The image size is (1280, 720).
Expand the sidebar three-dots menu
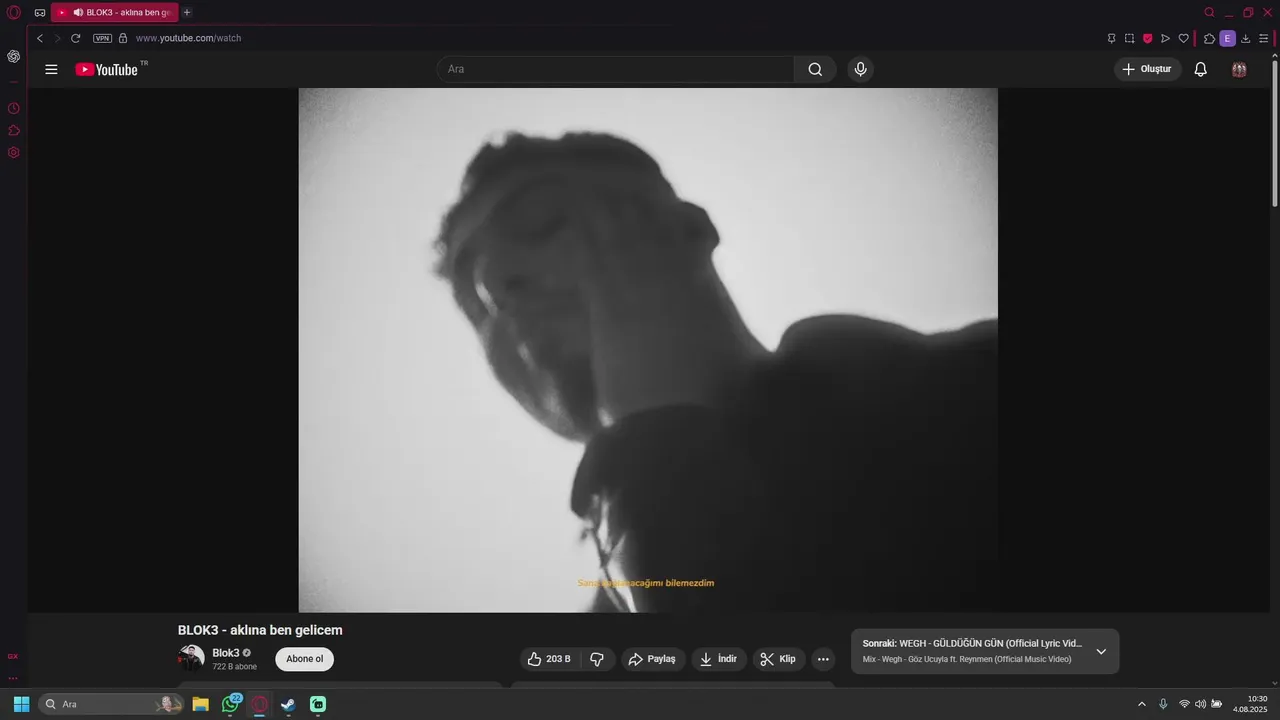[13, 678]
